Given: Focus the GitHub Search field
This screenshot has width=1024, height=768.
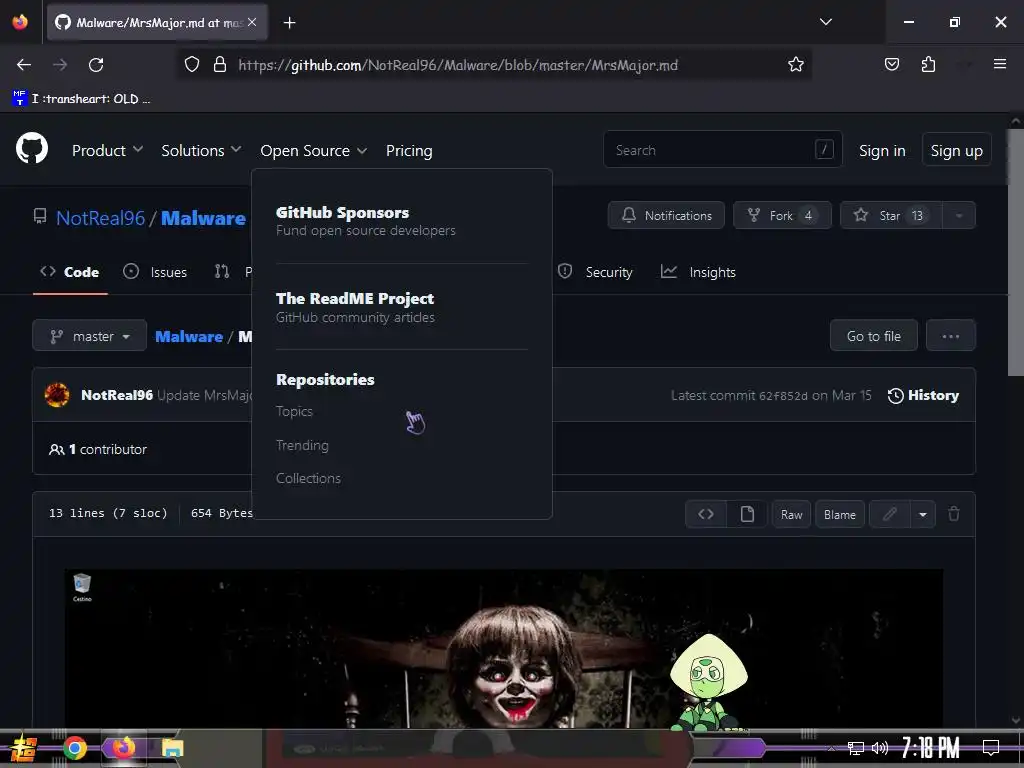Looking at the screenshot, I should (x=722, y=150).
